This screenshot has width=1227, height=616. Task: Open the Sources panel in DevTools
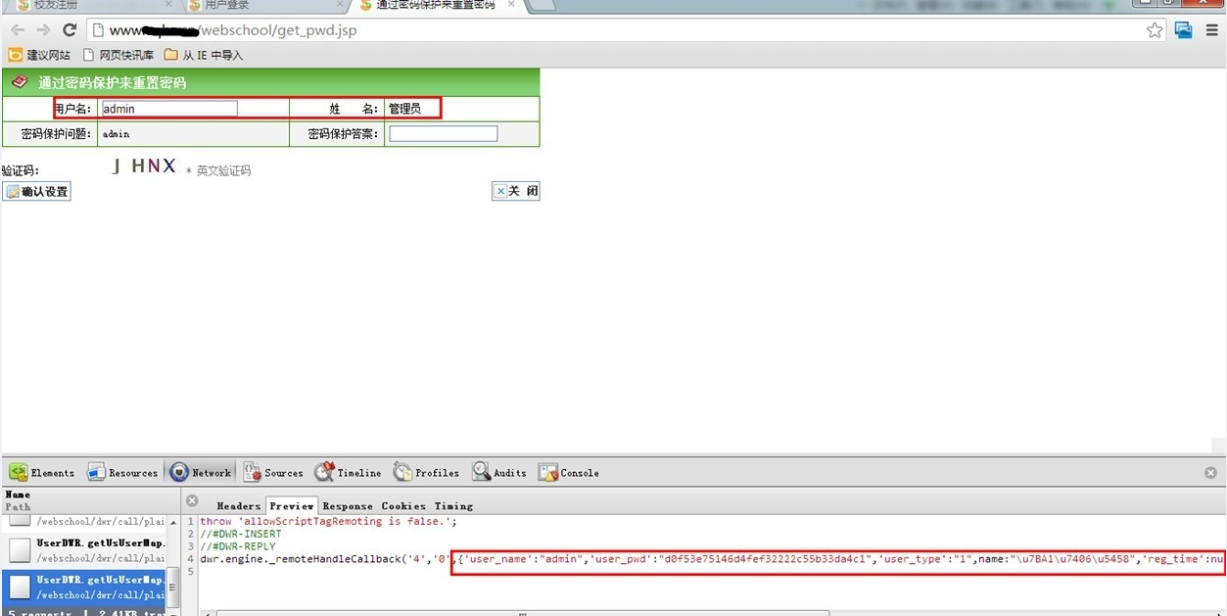(273, 472)
